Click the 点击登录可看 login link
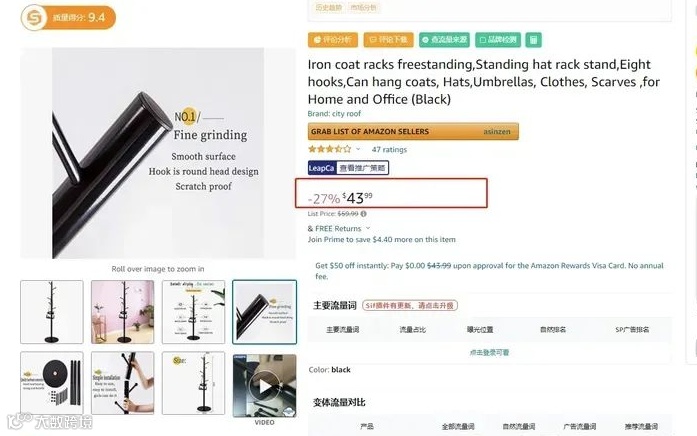697x436 pixels. [x=489, y=352]
